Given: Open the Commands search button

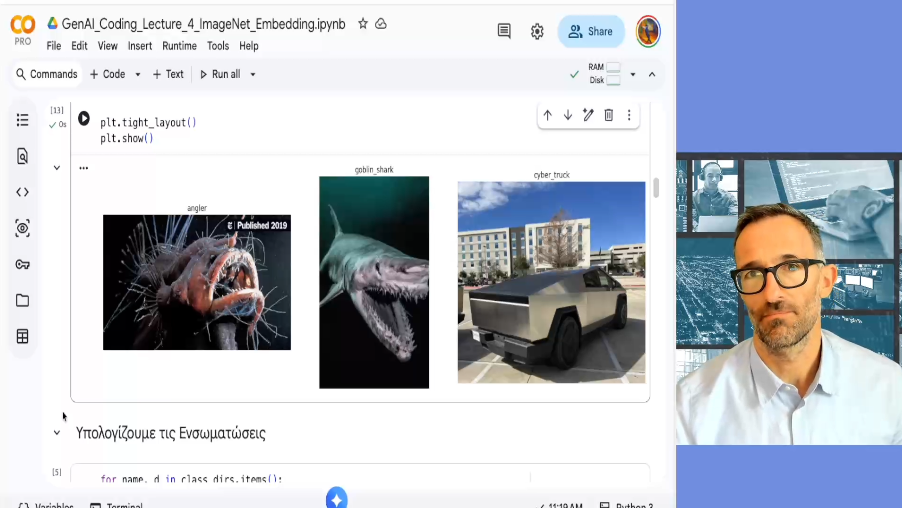Looking at the screenshot, I should pos(47,74).
